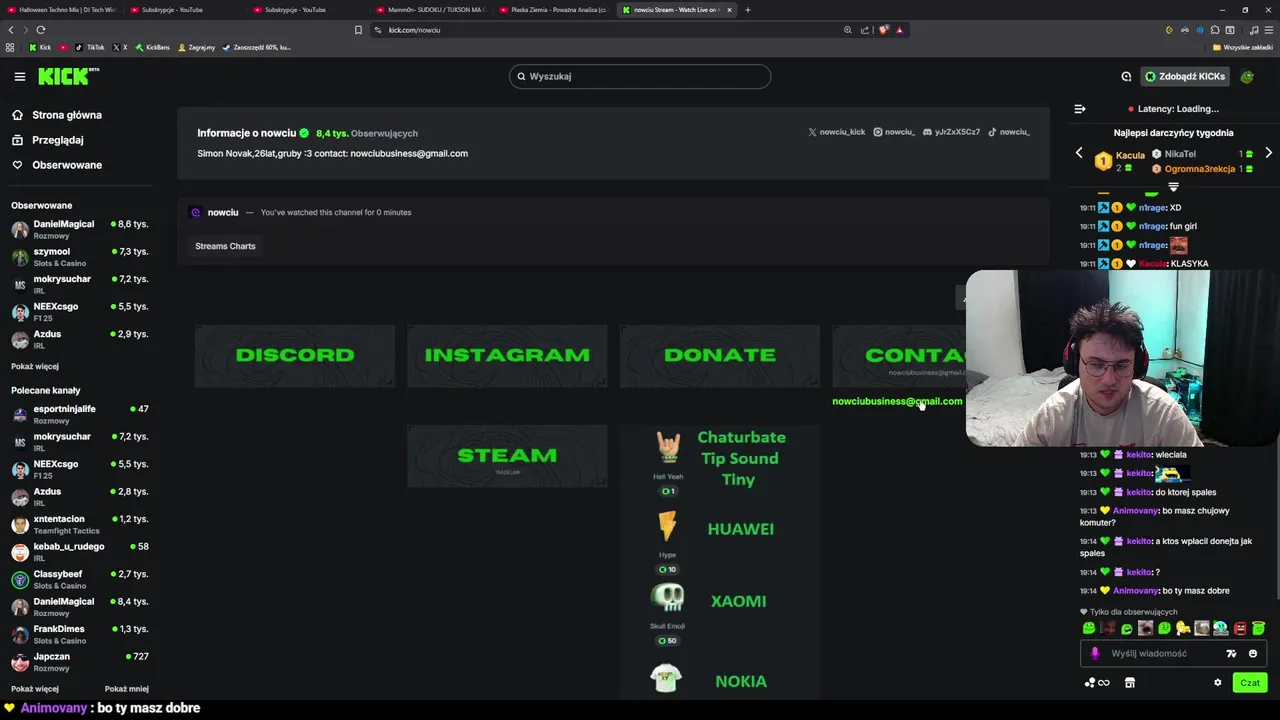Open the Discord invite yJrZxX5Cz7 link

[x=951, y=132]
